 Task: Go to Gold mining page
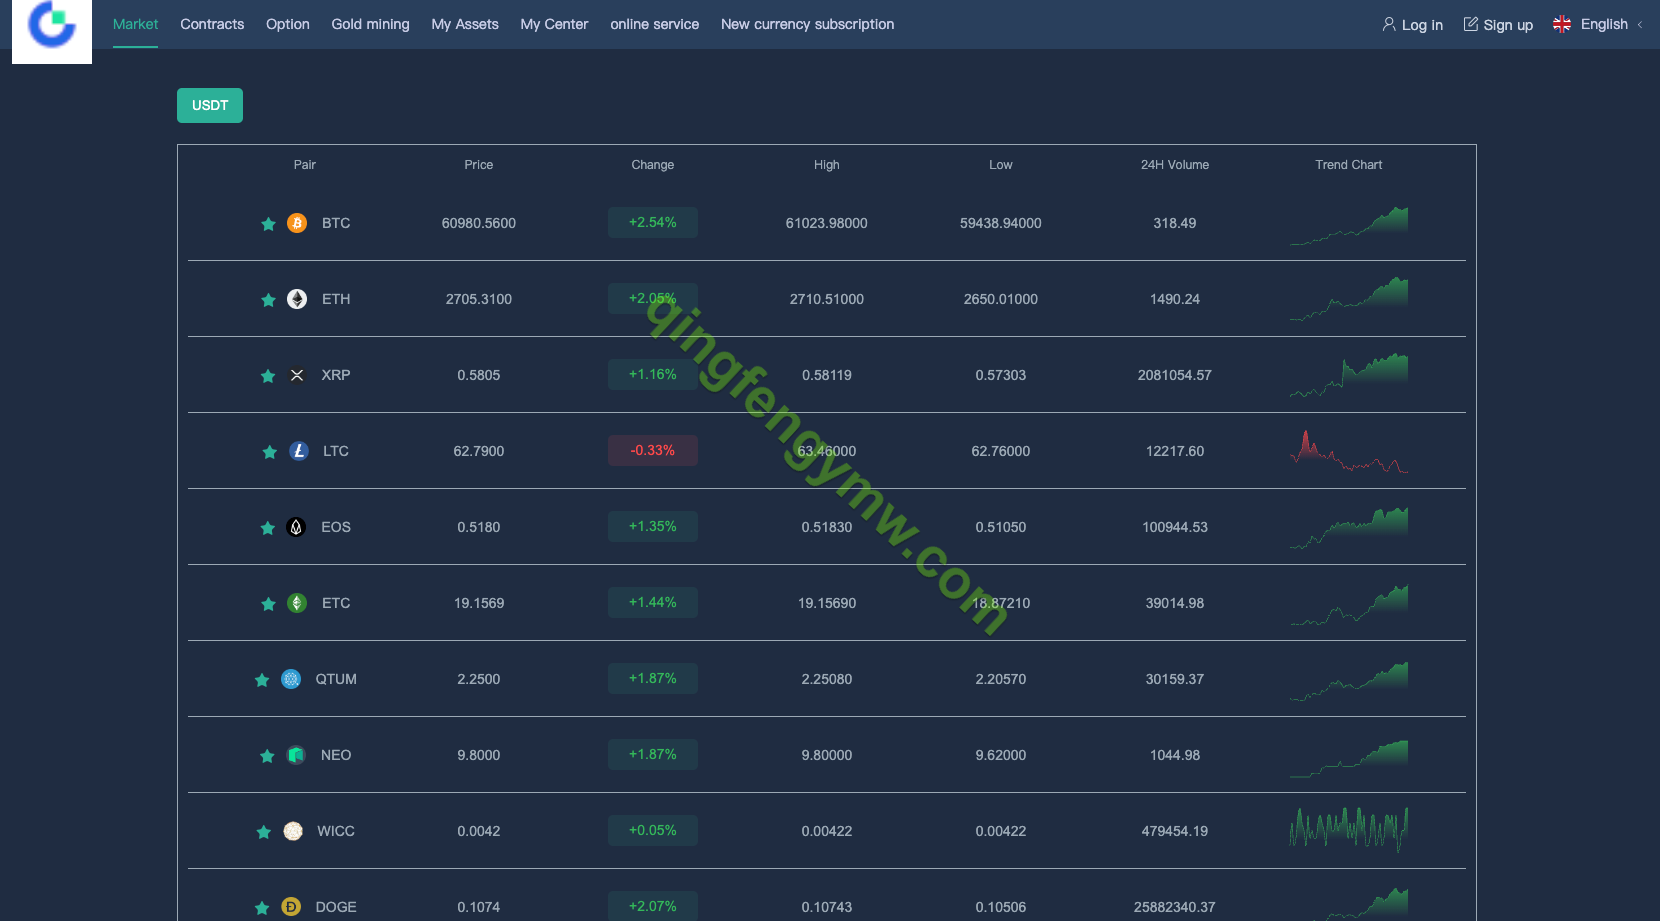coord(371,24)
